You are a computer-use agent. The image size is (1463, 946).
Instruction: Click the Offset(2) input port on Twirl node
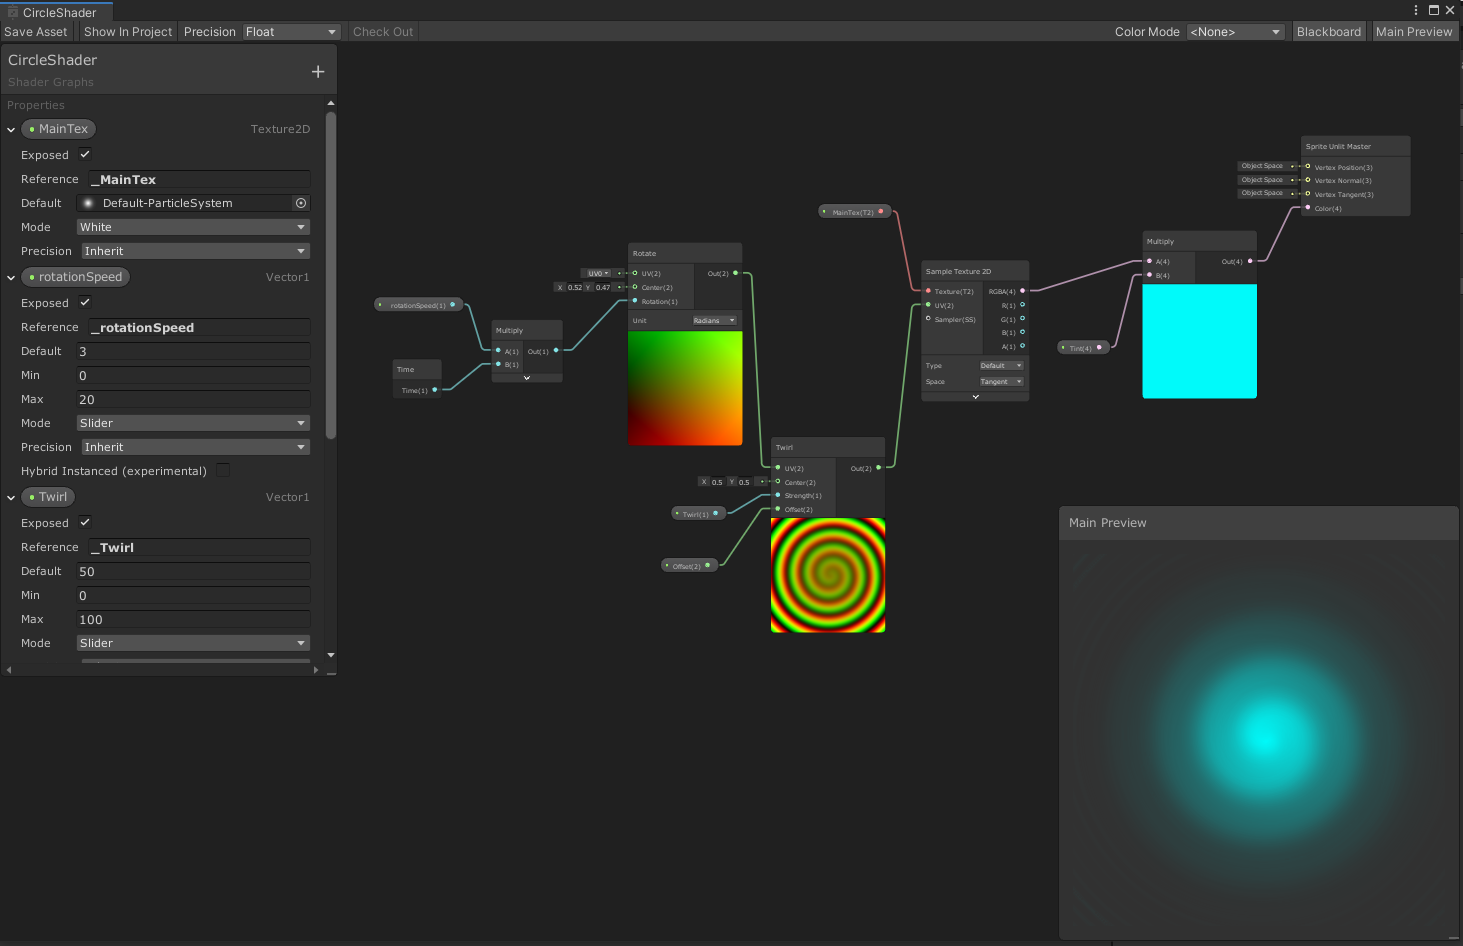coord(778,509)
